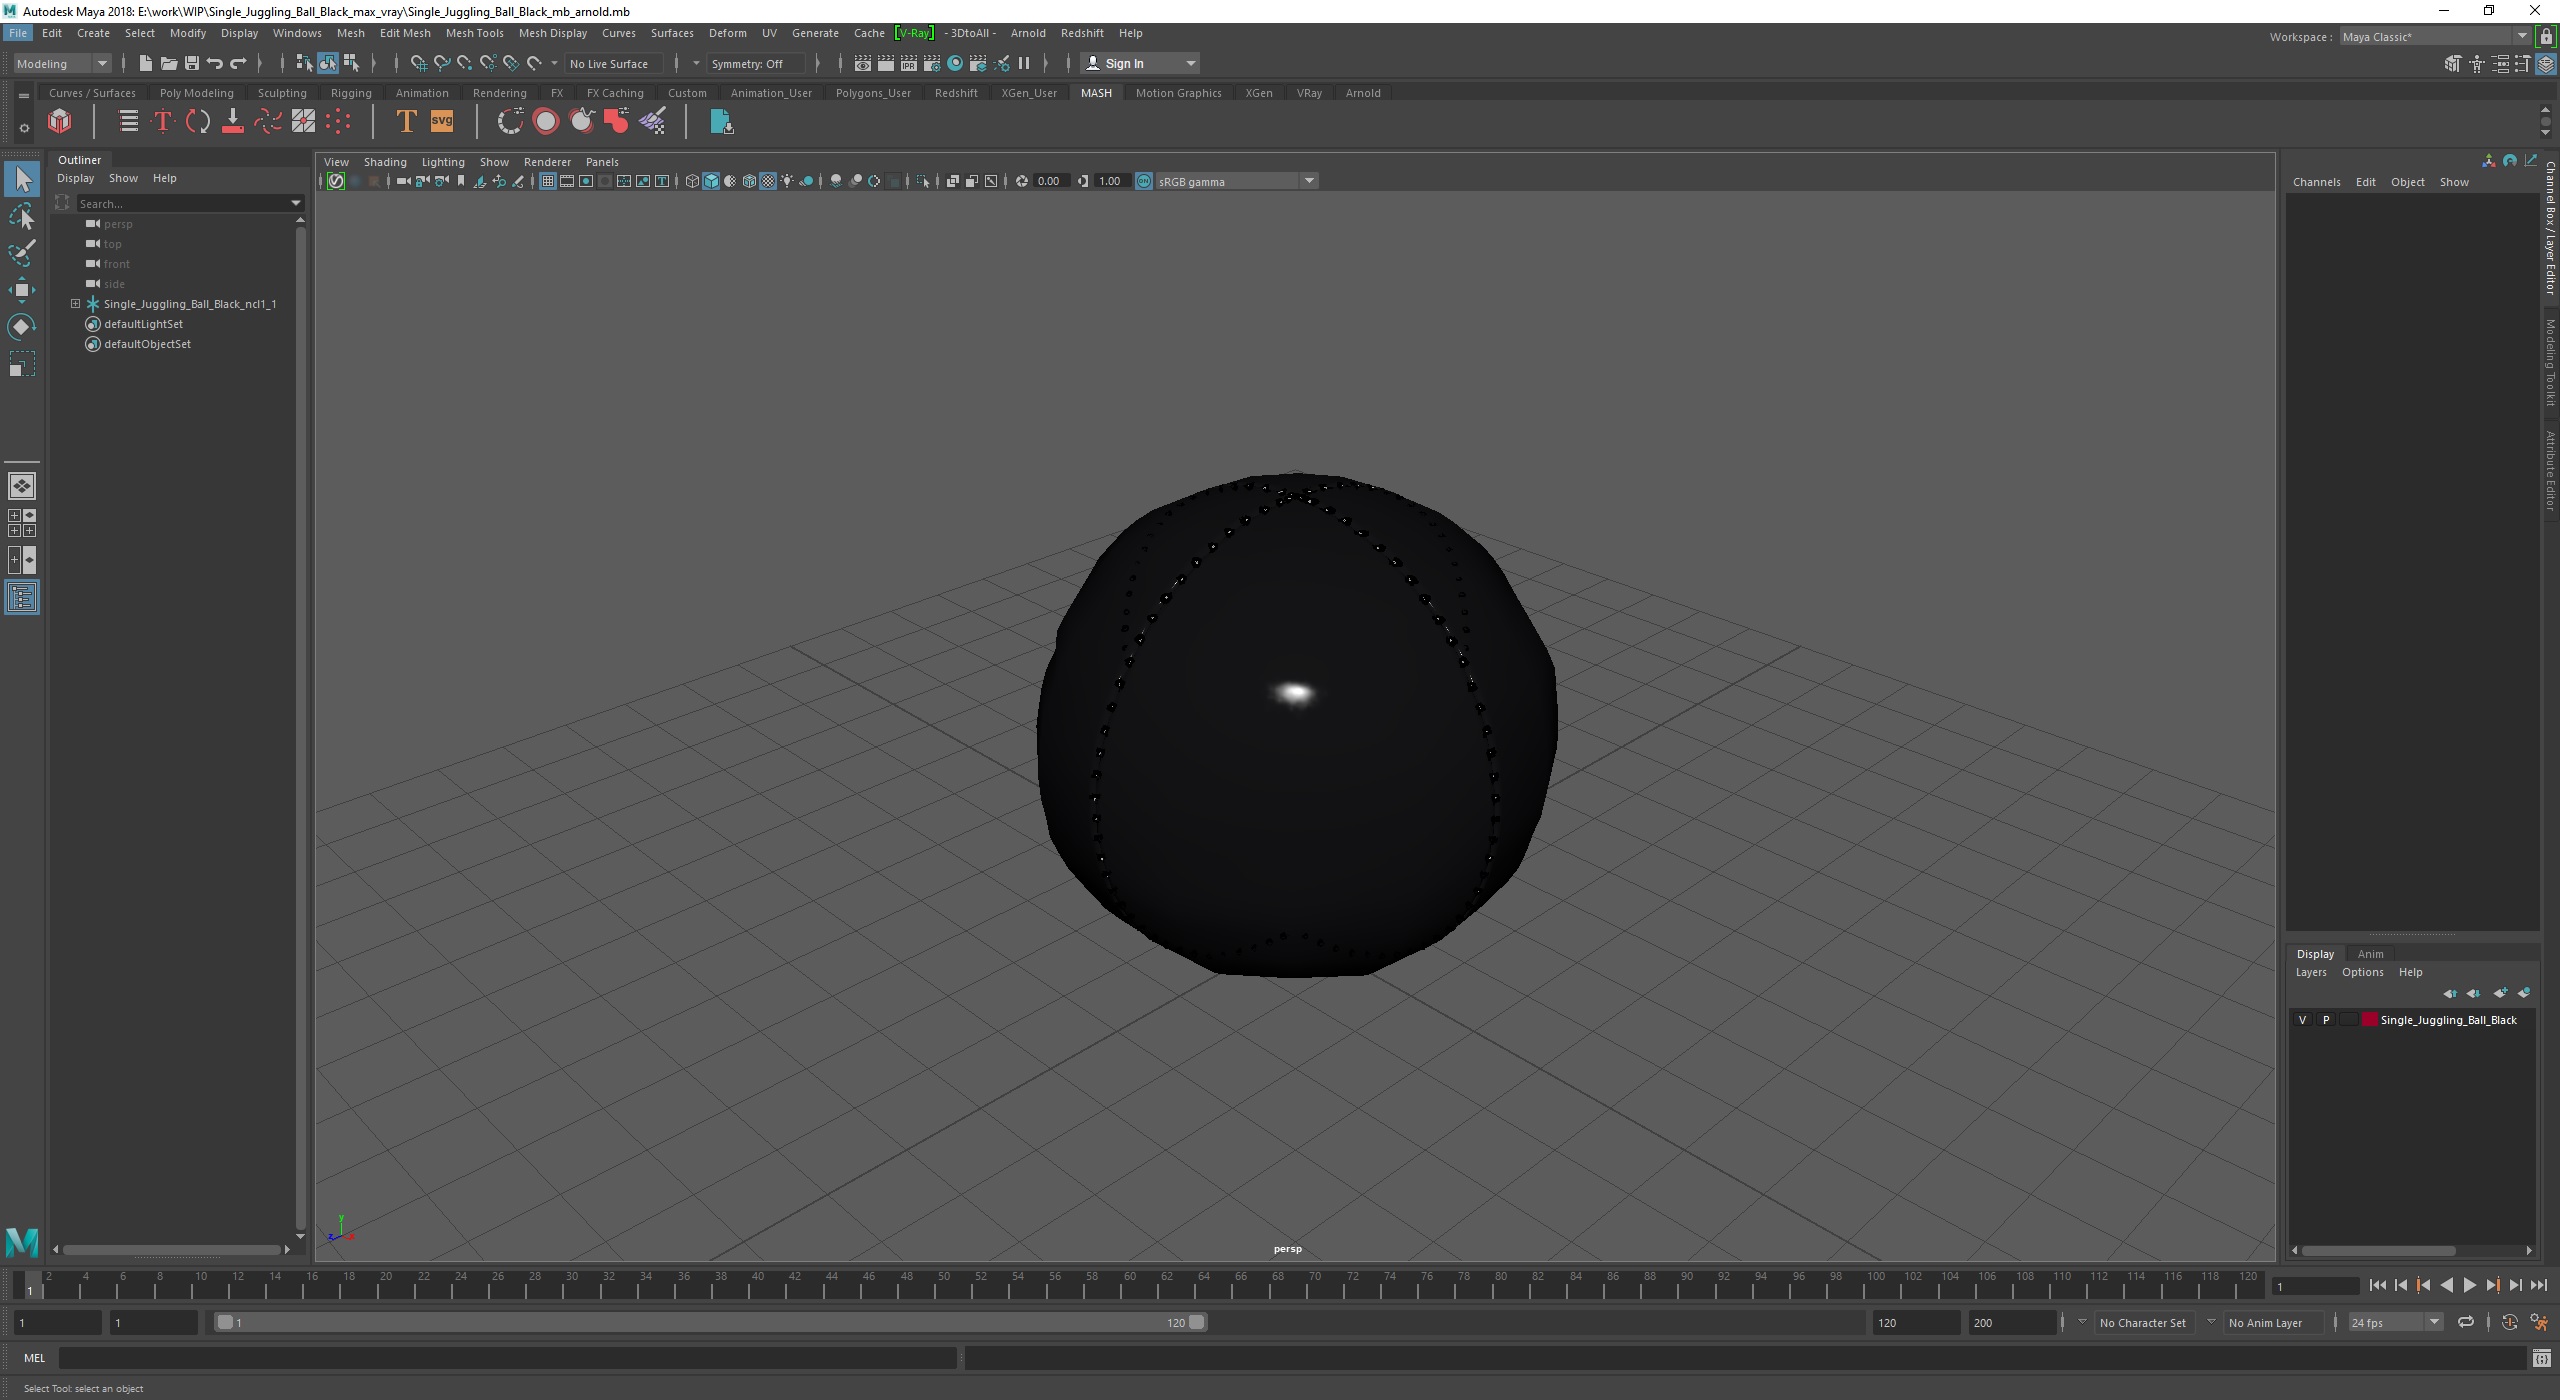The height and width of the screenshot is (1400, 2560).
Task: Toggle the loop playback icon by the fps field
Action: [x=2466, y=1322]
